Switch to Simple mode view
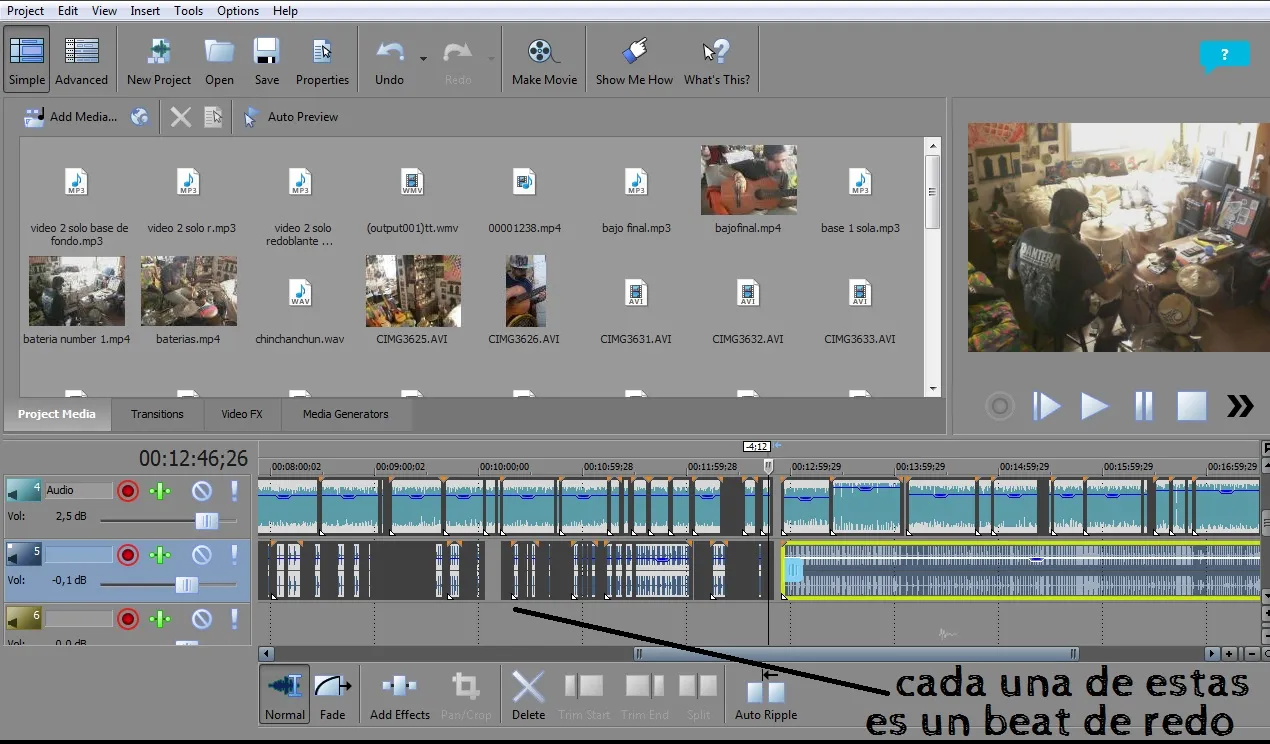 pos(27,59)
